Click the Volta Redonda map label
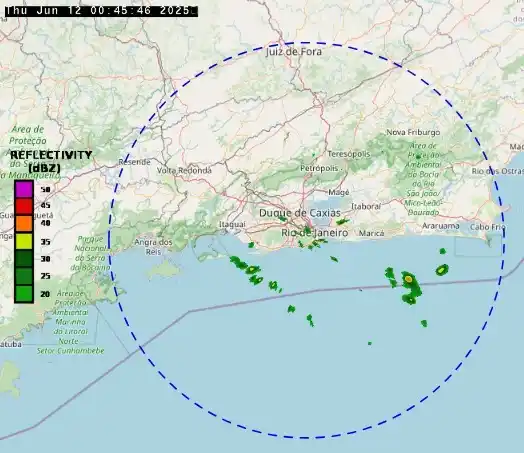 click(184, 170)
